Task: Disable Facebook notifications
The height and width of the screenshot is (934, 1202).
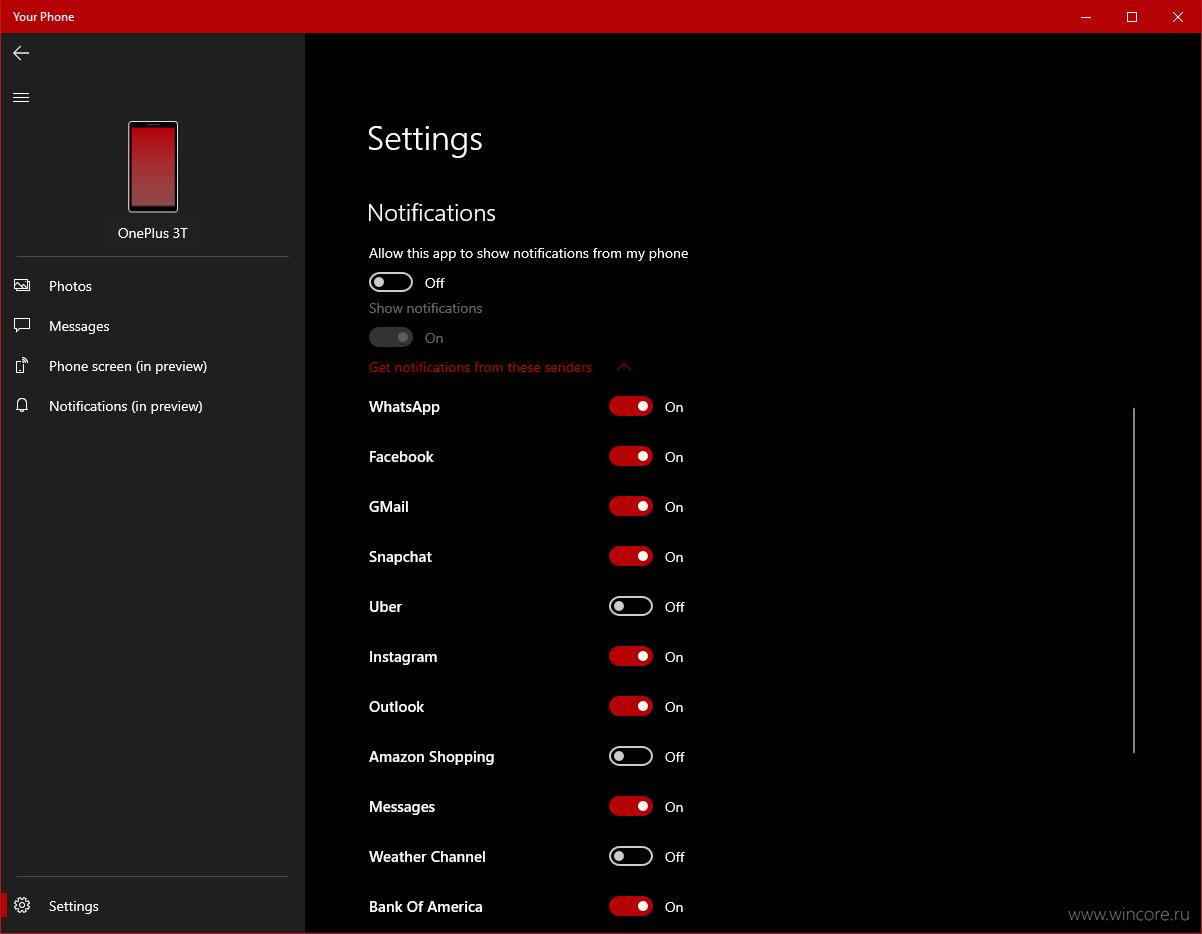Action: (631, 457)
